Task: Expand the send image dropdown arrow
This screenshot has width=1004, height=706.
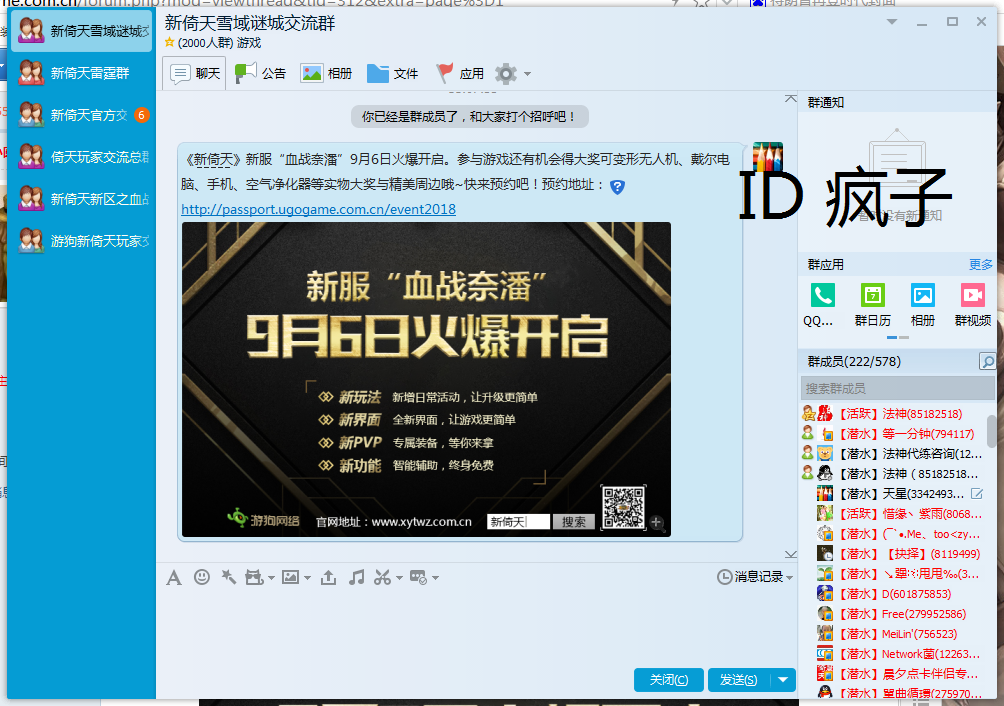Action: [306, 578]
